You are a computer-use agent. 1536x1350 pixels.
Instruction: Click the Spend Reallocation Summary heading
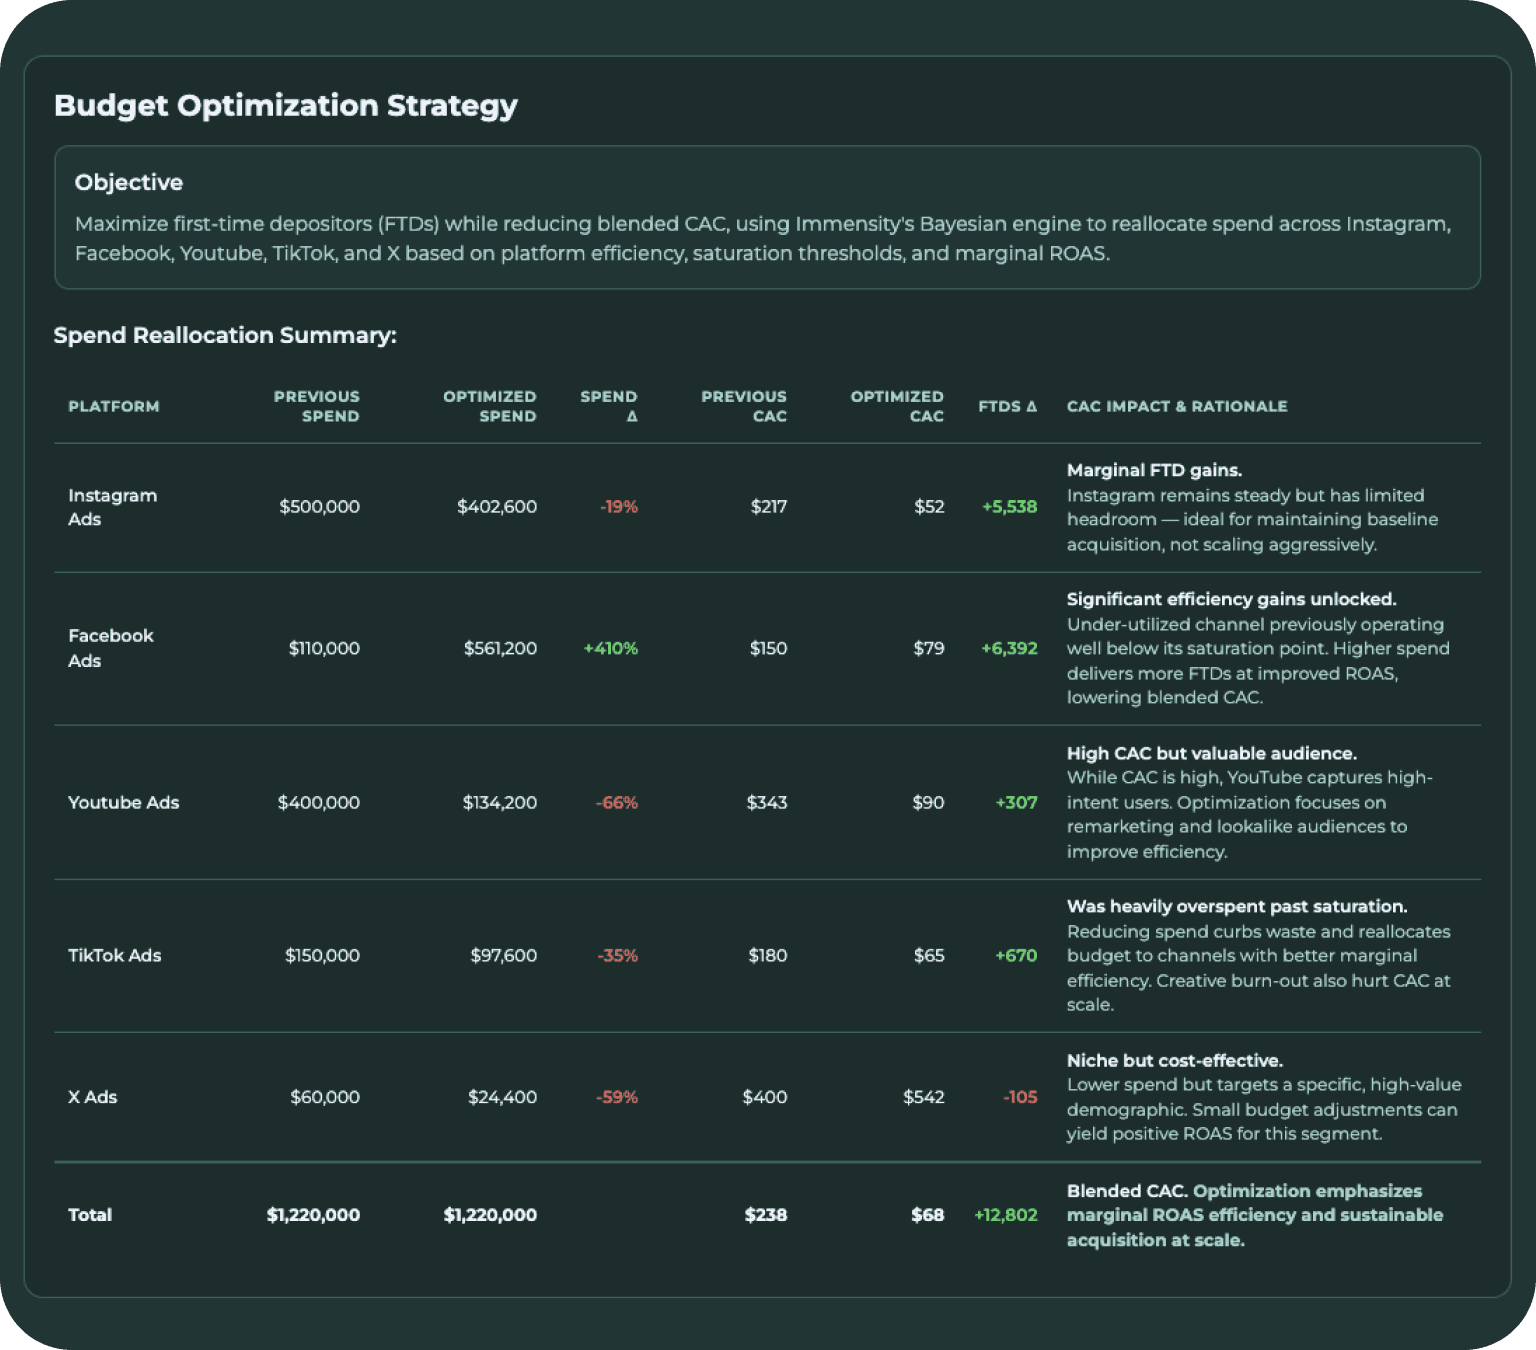pos(225,335)
